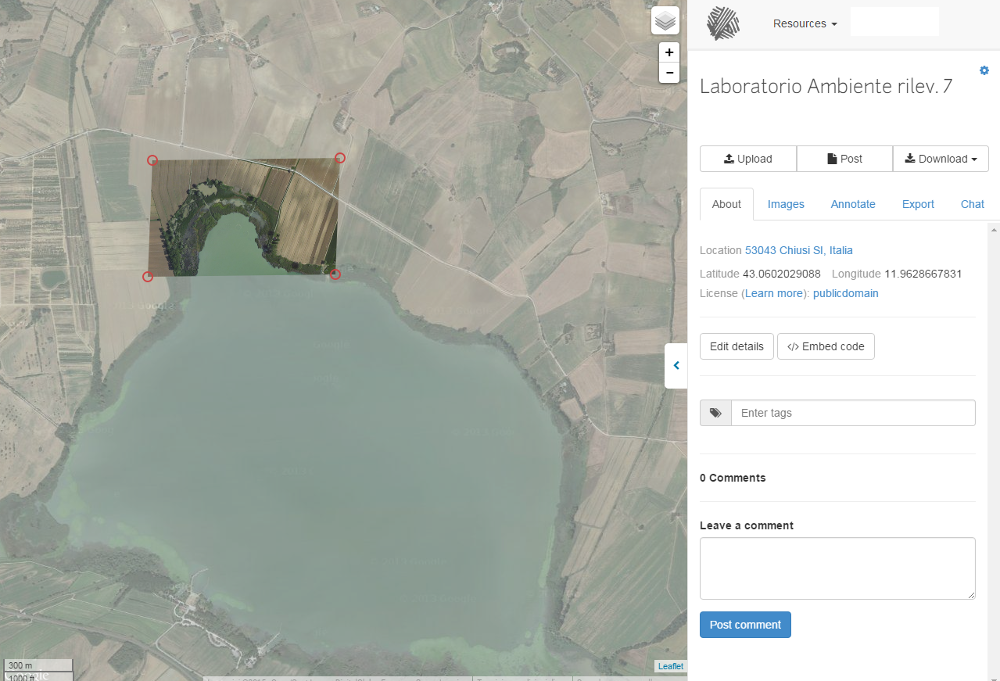Select bottom-right red corner handle of overlay

[x=335, y=274]
